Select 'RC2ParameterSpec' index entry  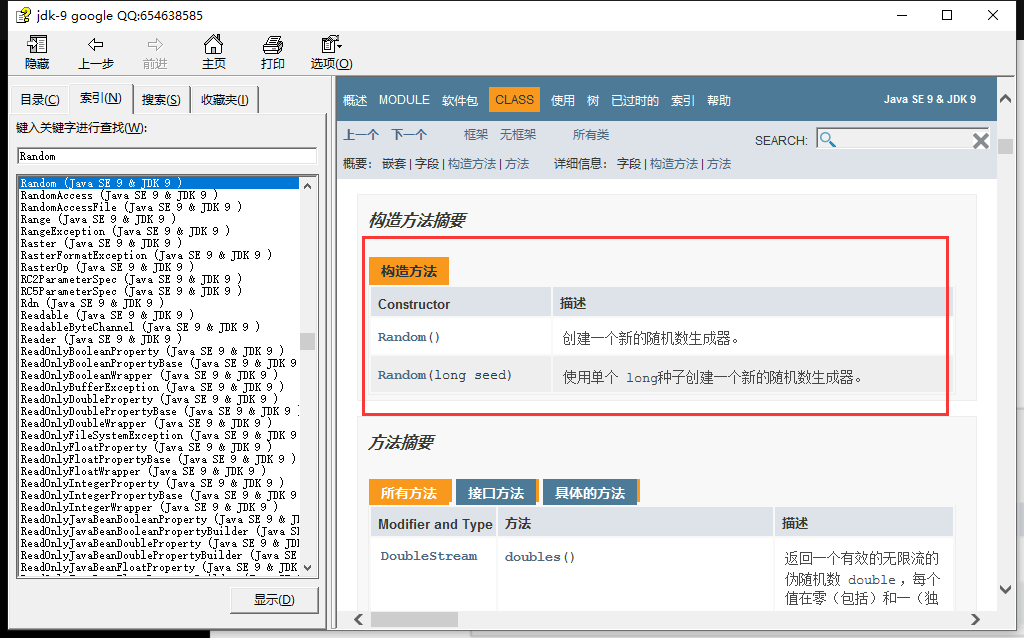tap(131, 279)
